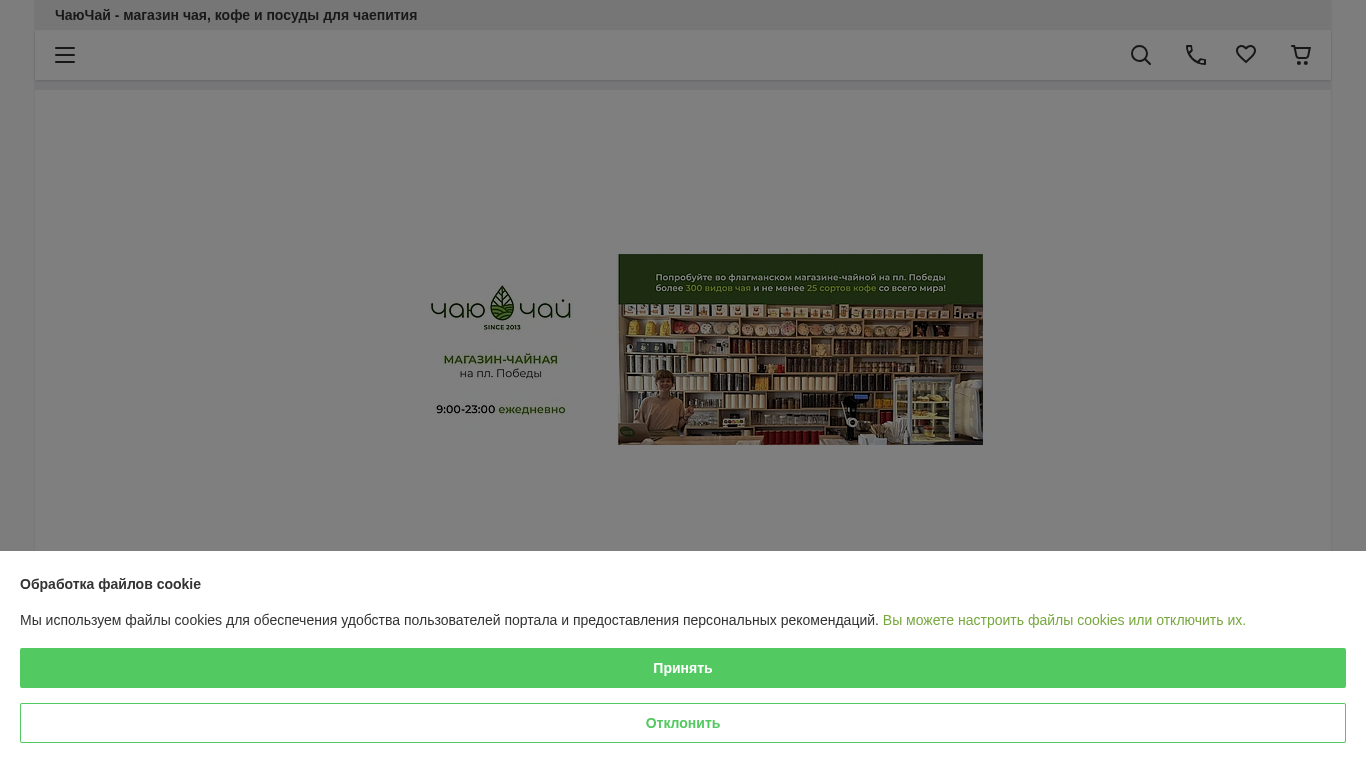Open favorites via the heart icon
The image size is (1366, 768).
[1246, 54]
